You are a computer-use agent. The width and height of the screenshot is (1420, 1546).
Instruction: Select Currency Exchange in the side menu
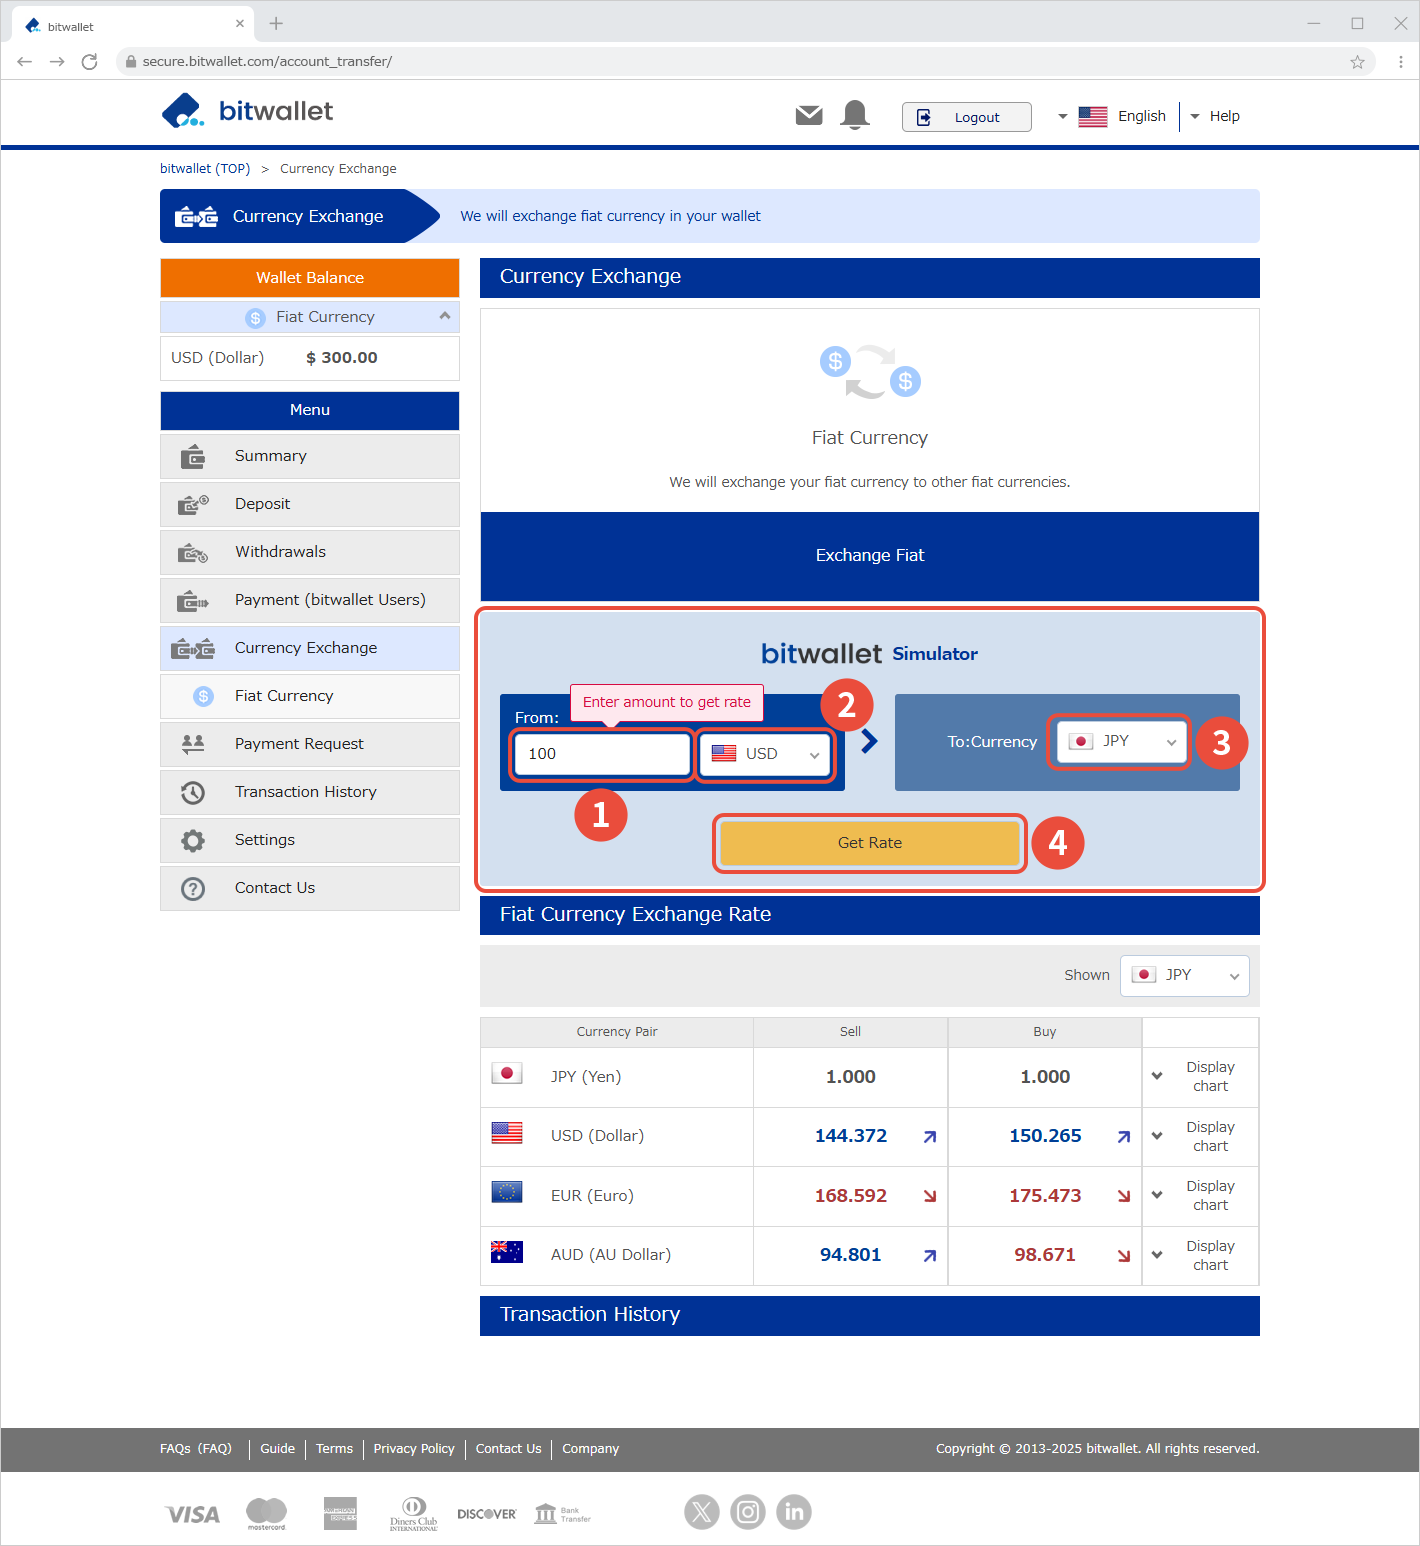tap(310, 648)
